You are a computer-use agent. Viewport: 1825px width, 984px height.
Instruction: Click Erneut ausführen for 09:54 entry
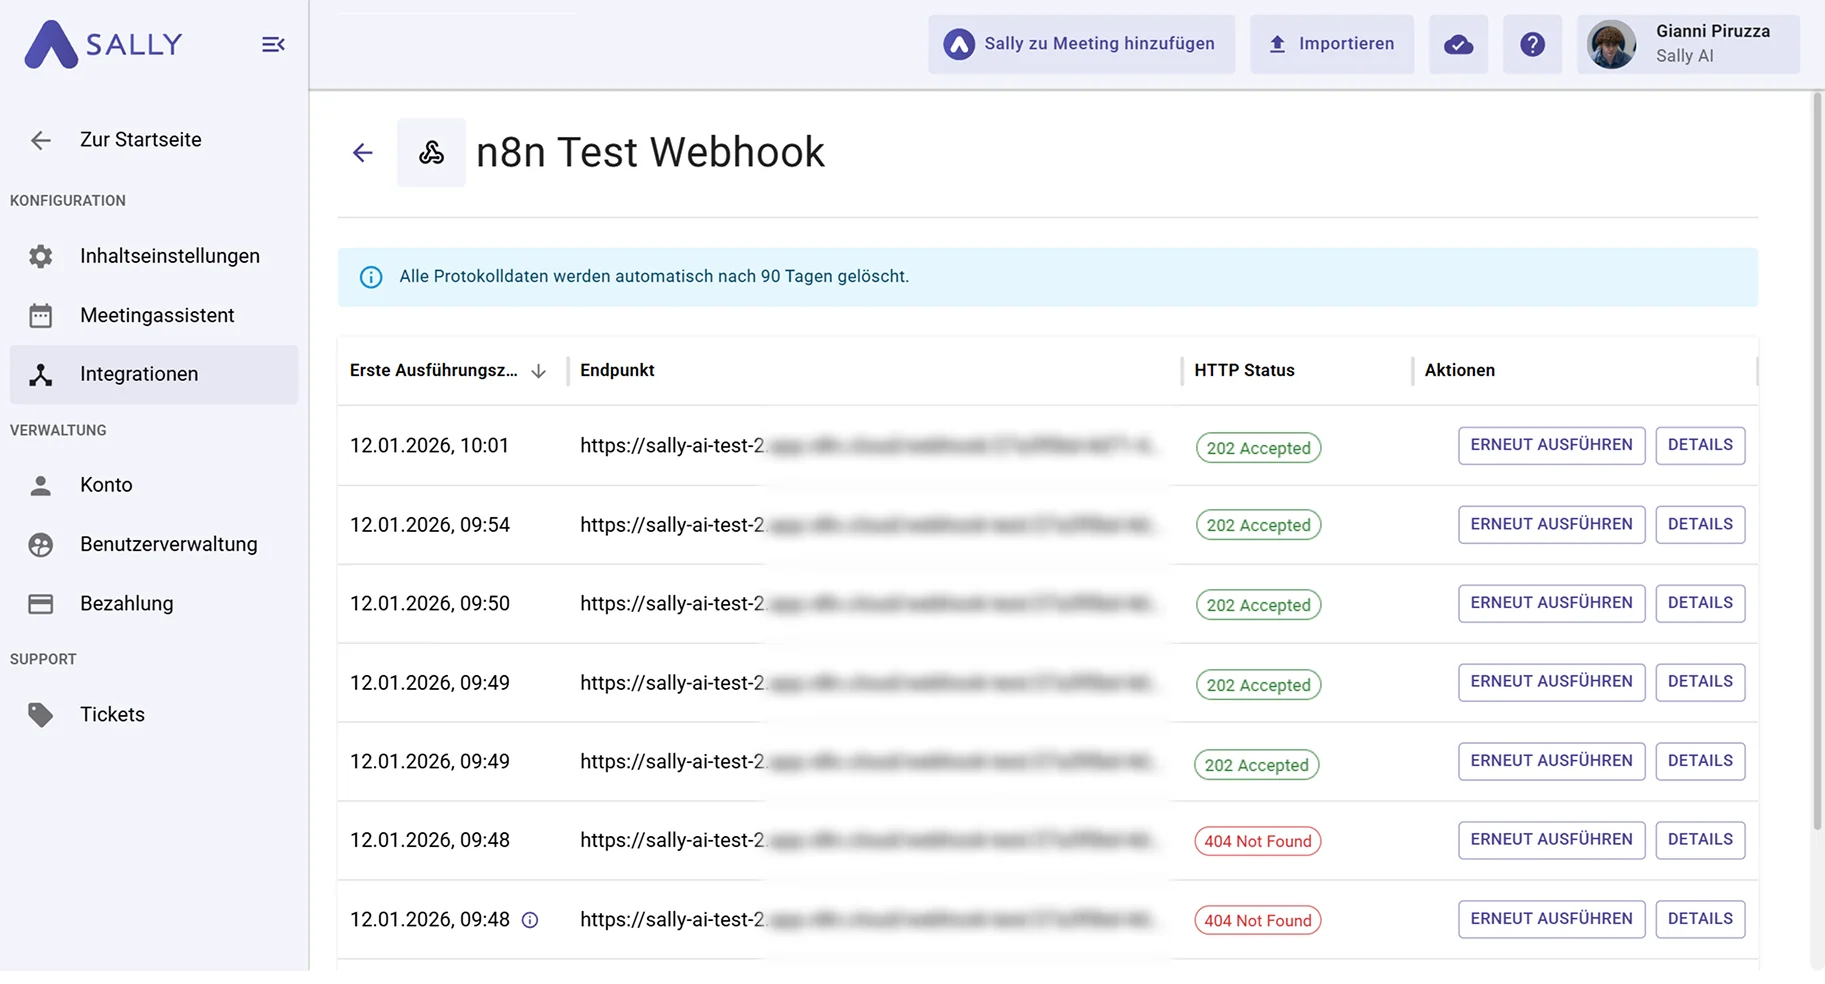pyautogui.click(x=1551, y=524)
